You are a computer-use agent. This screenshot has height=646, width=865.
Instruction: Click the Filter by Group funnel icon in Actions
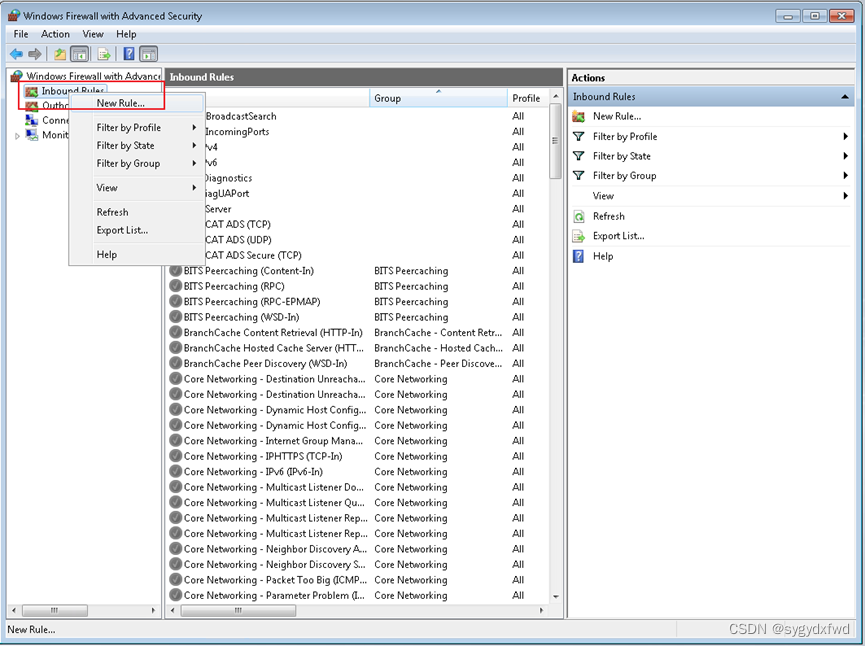click(578, 175)
